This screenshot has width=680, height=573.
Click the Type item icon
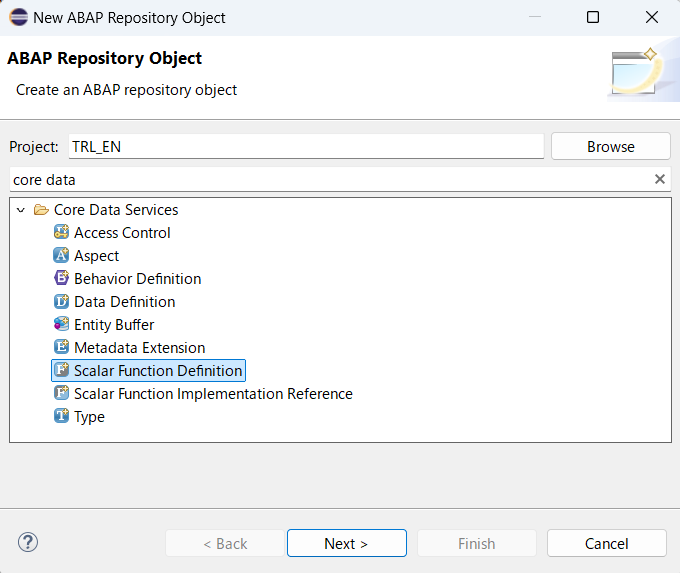point(61,417)
